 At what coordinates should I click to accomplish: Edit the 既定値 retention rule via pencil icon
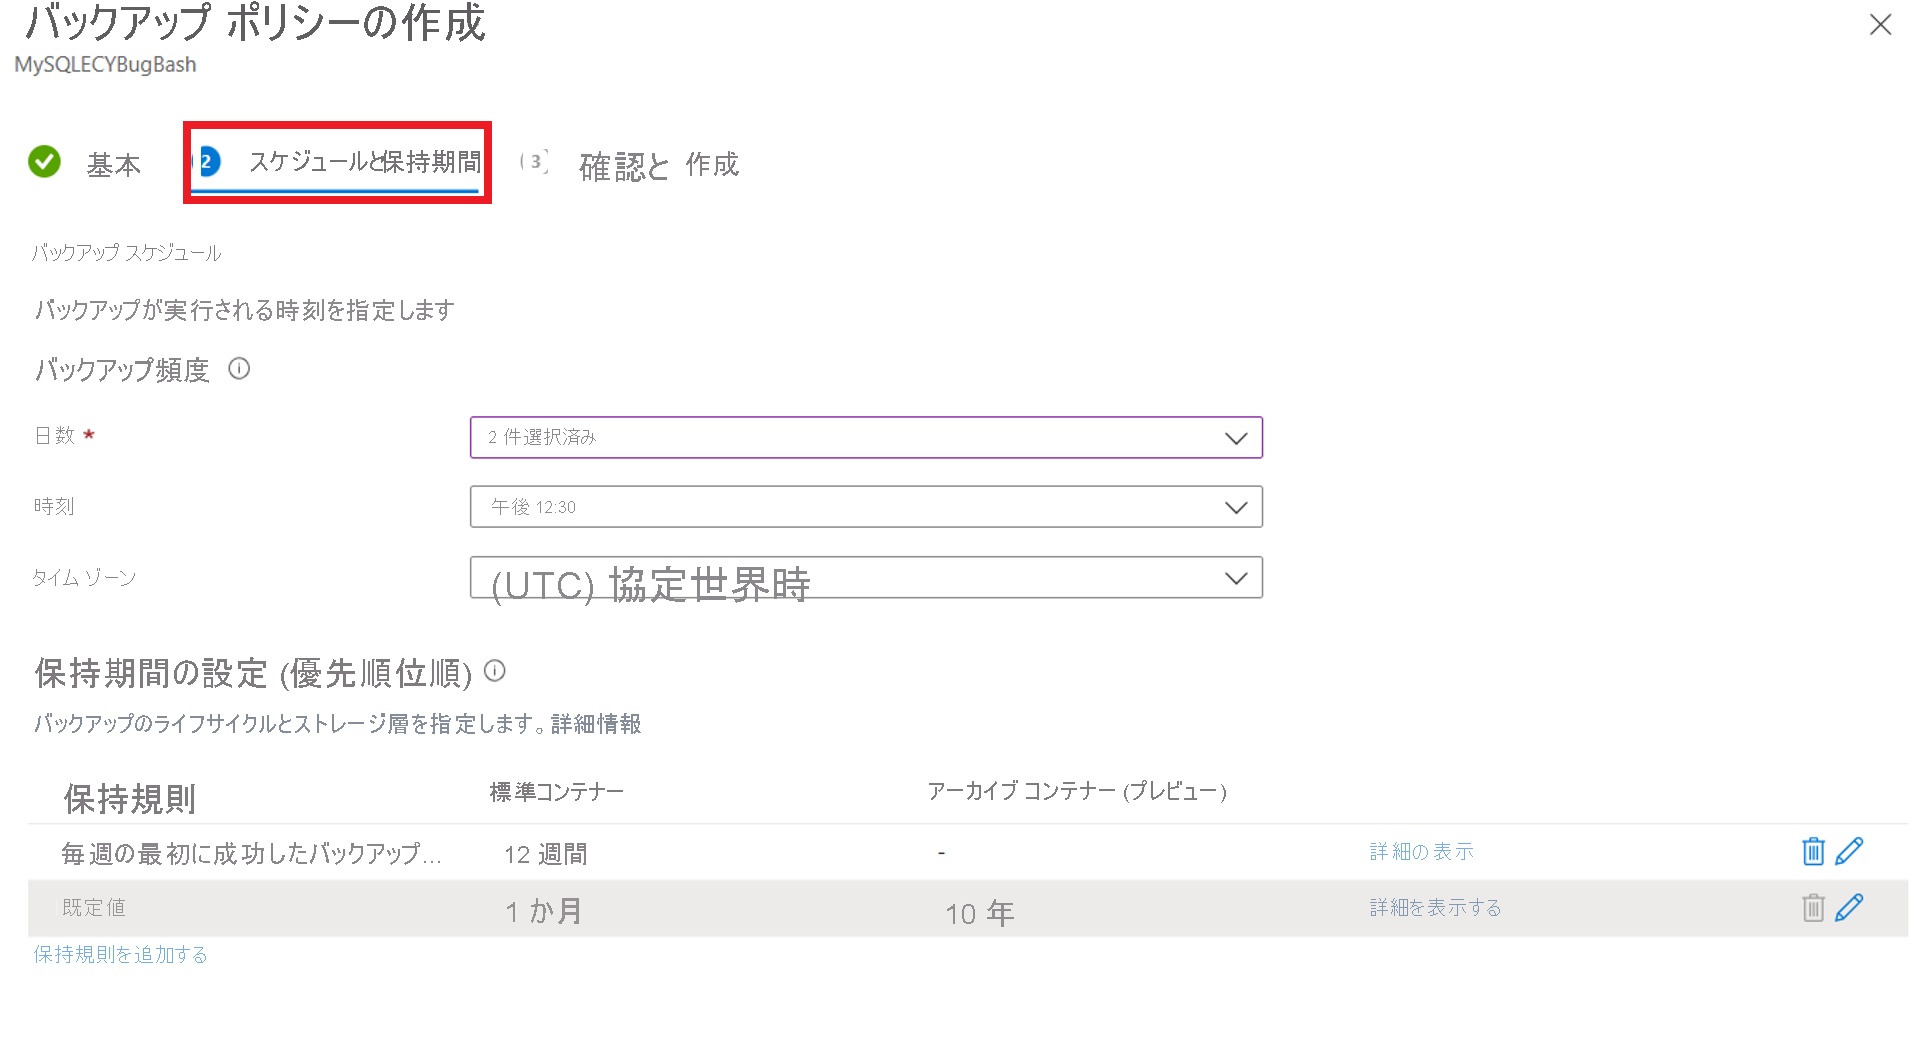click(x=1850, y=907)
